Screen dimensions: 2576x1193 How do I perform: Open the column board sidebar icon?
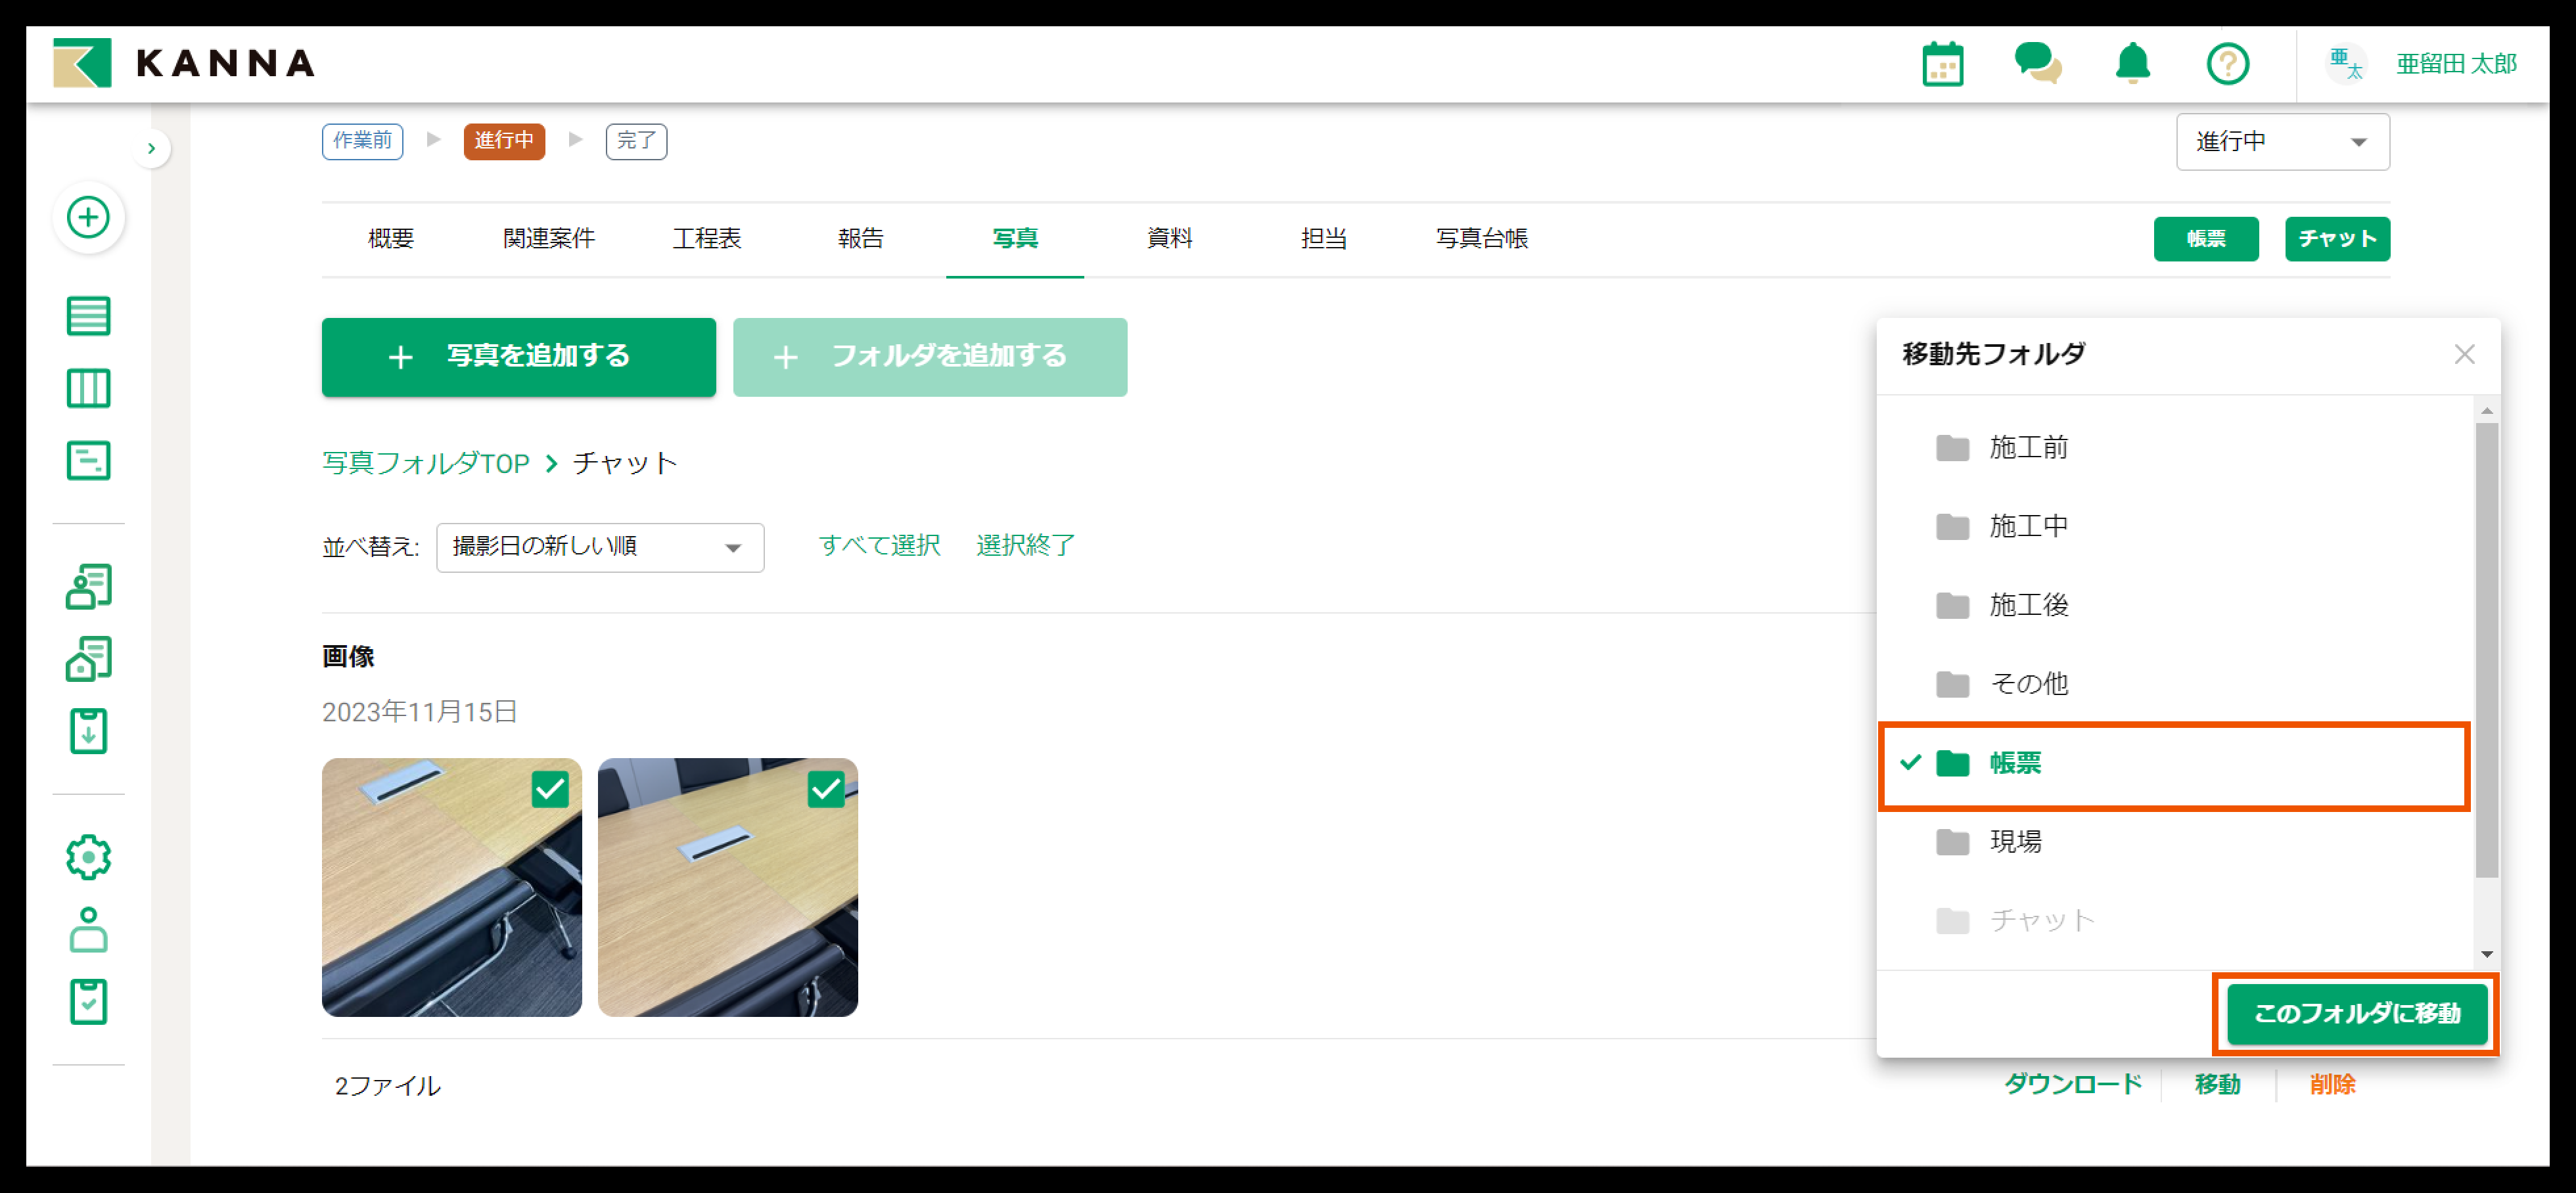pos(88,388)
